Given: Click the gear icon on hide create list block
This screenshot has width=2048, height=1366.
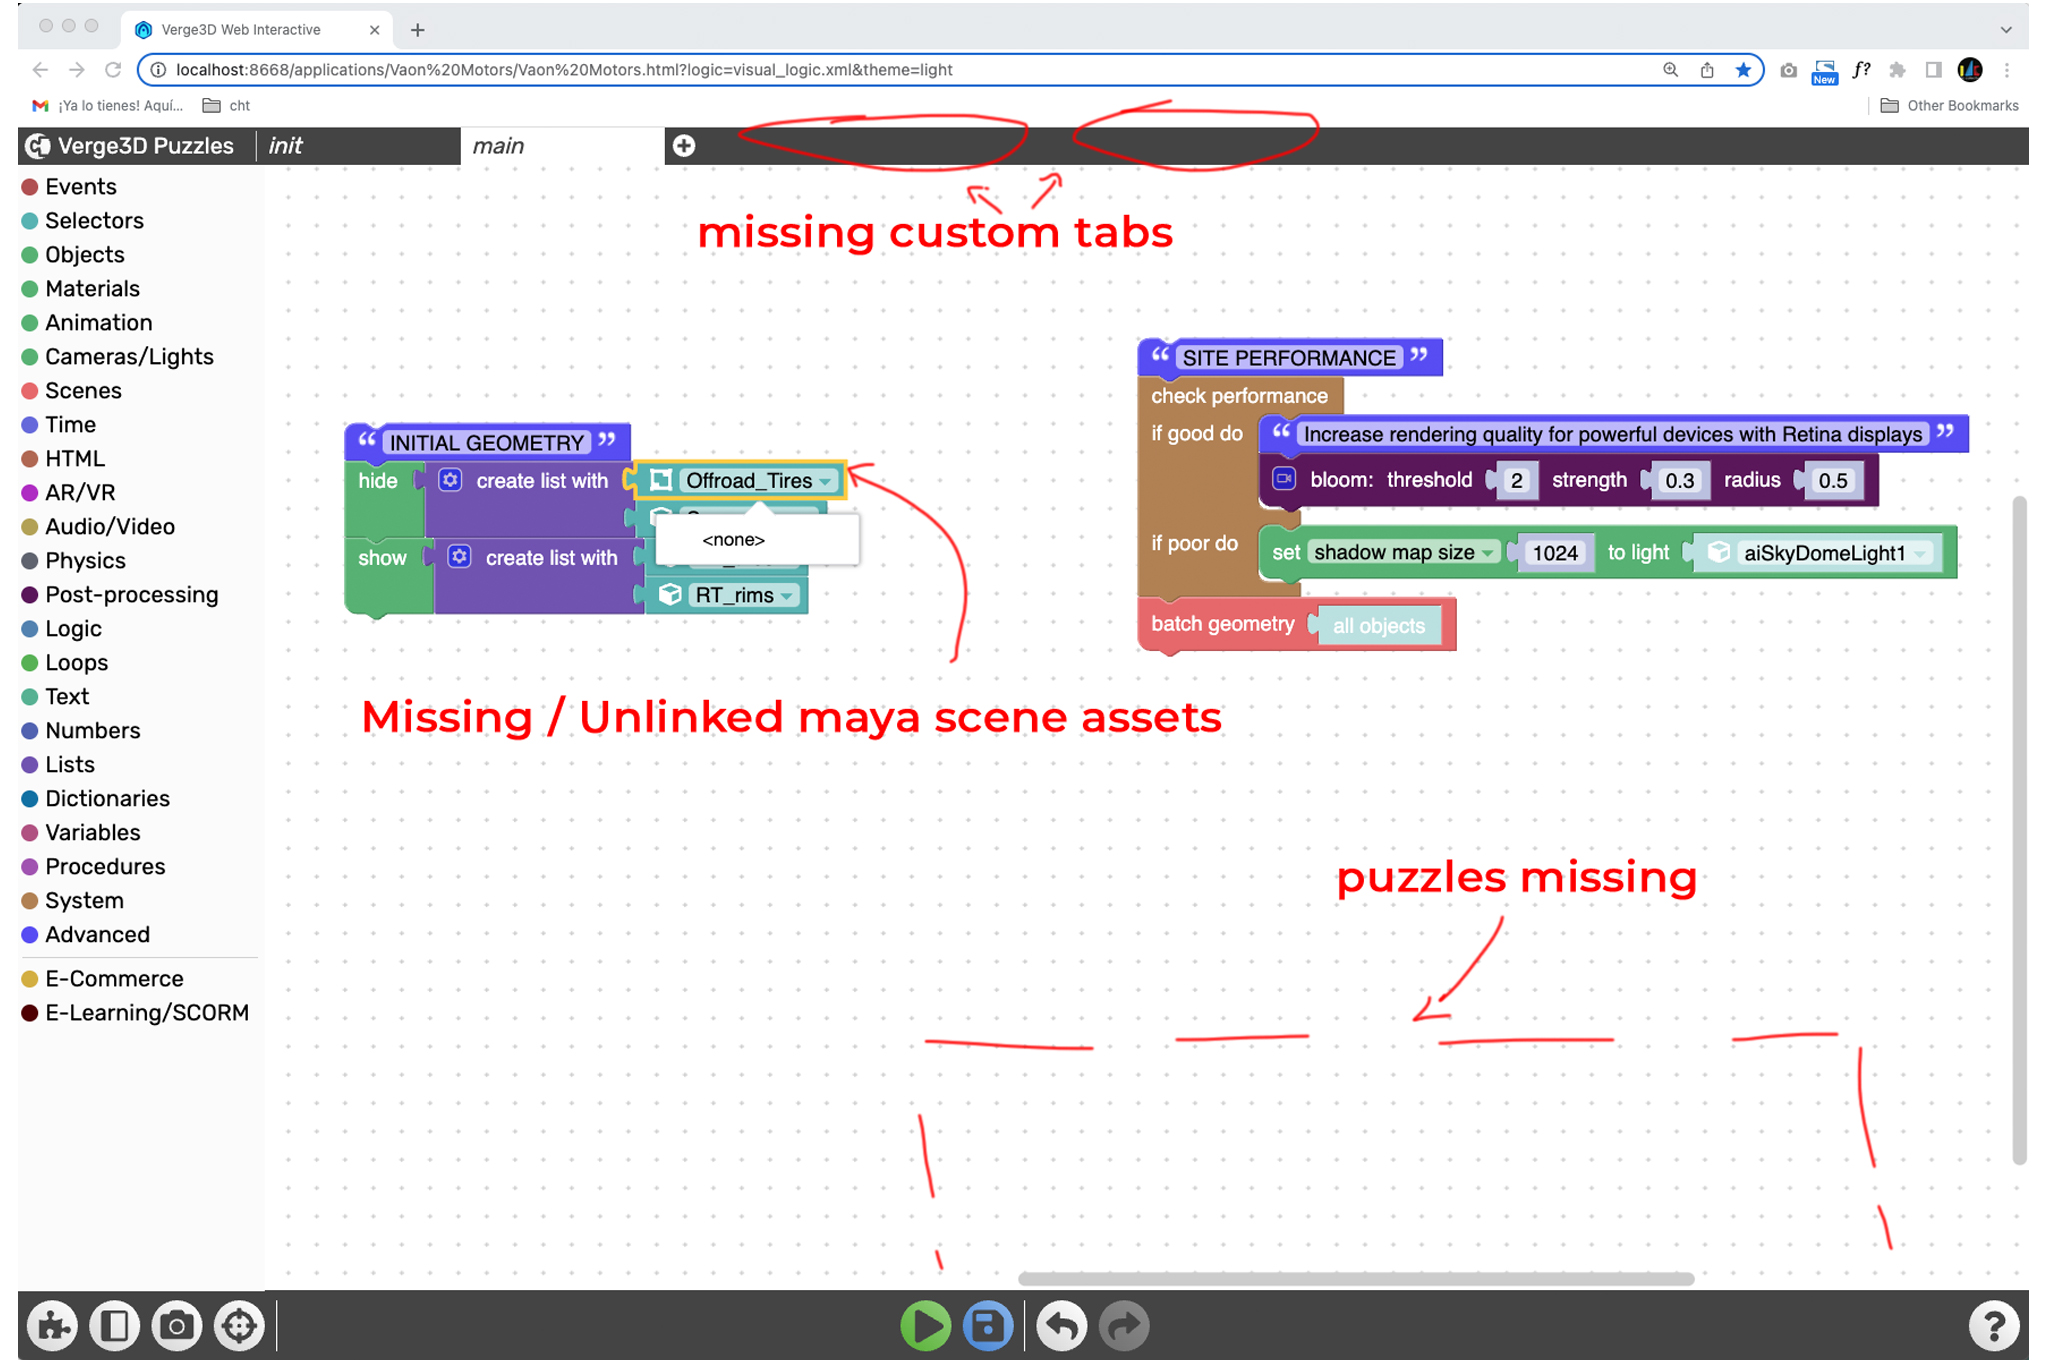Looking at the screenshot, I should tap(451, 480).
